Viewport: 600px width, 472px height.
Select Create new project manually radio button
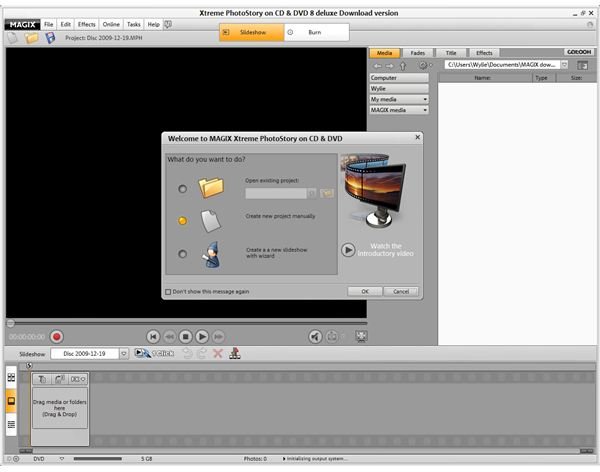pos(183,220)
